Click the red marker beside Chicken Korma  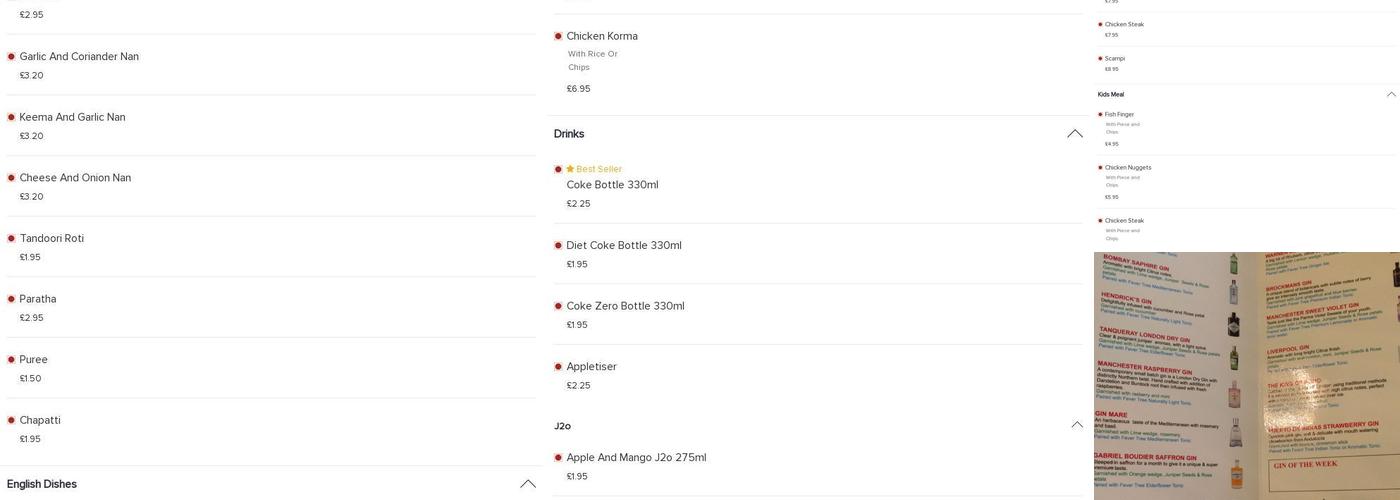(x=558, y=37)
